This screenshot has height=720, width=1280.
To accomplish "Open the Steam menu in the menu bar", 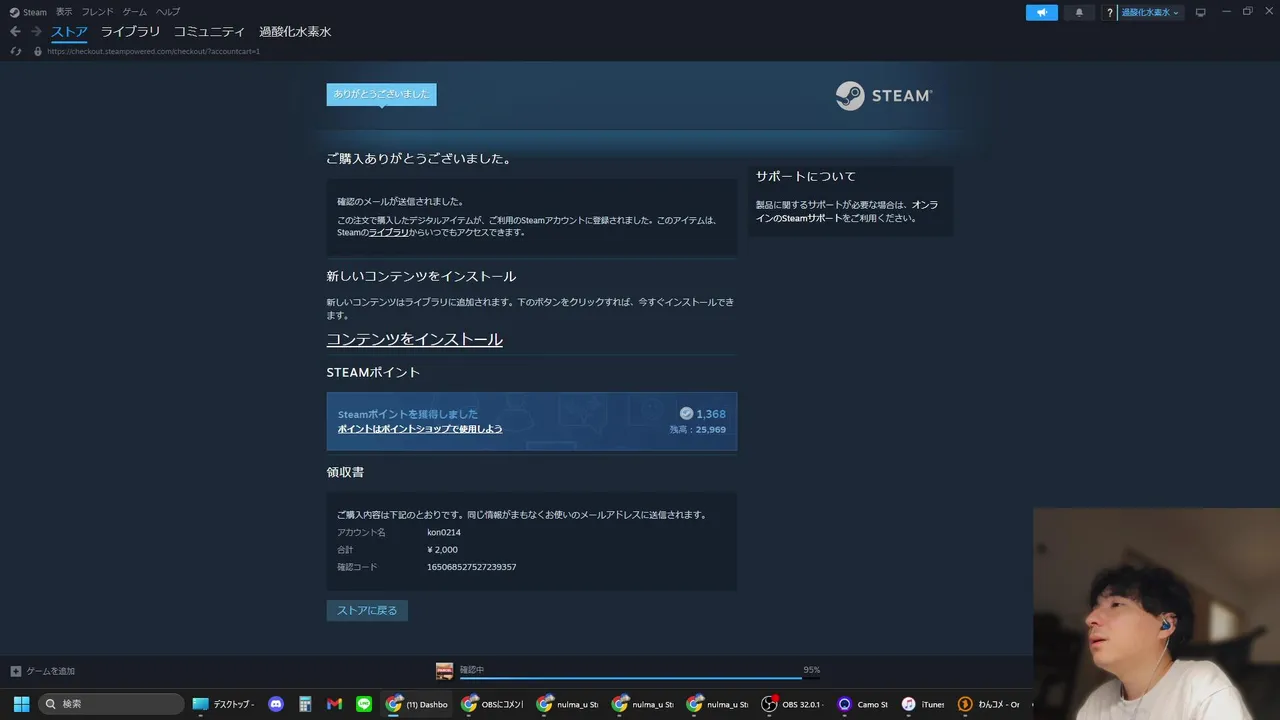I will point(28,12).
